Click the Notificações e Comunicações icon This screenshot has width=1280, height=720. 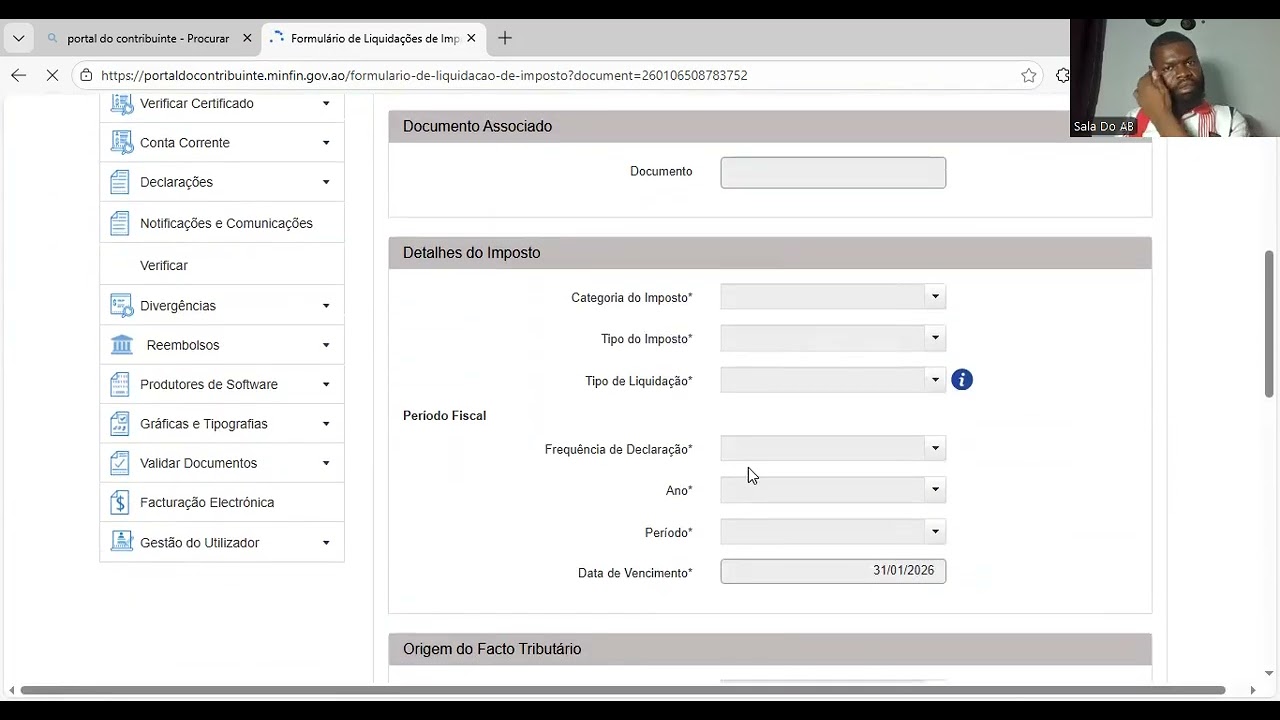(x=120, y=223)
